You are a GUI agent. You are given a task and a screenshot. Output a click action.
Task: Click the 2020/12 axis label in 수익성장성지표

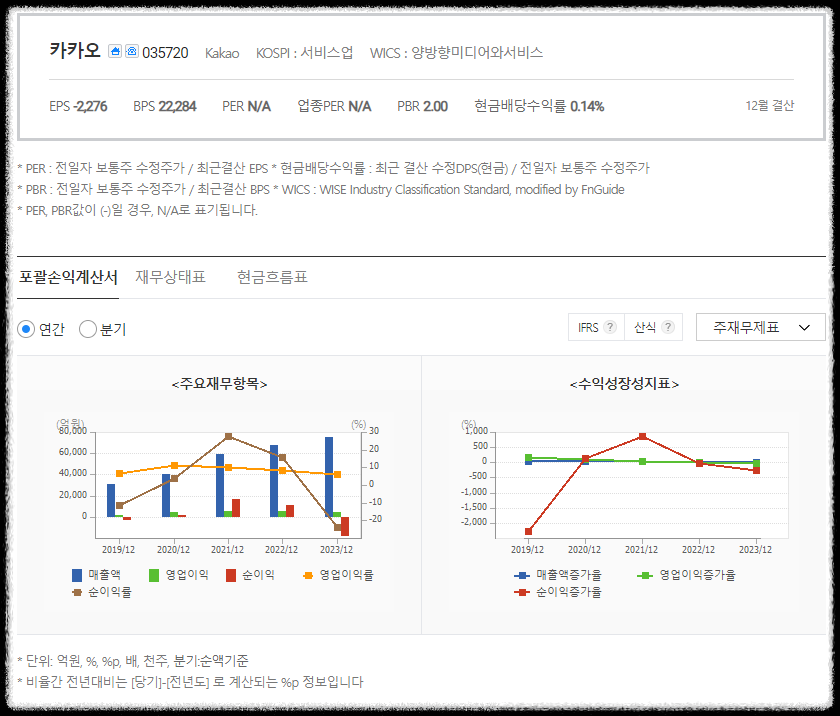pyautogui.click(x=584, y=549)
